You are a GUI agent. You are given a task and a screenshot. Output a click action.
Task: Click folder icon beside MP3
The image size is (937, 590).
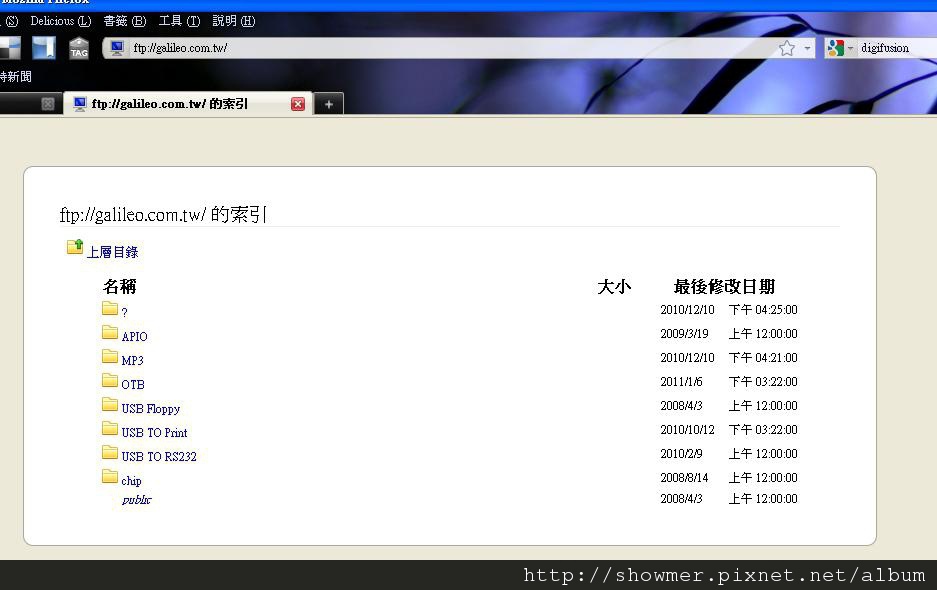point(110,356)
